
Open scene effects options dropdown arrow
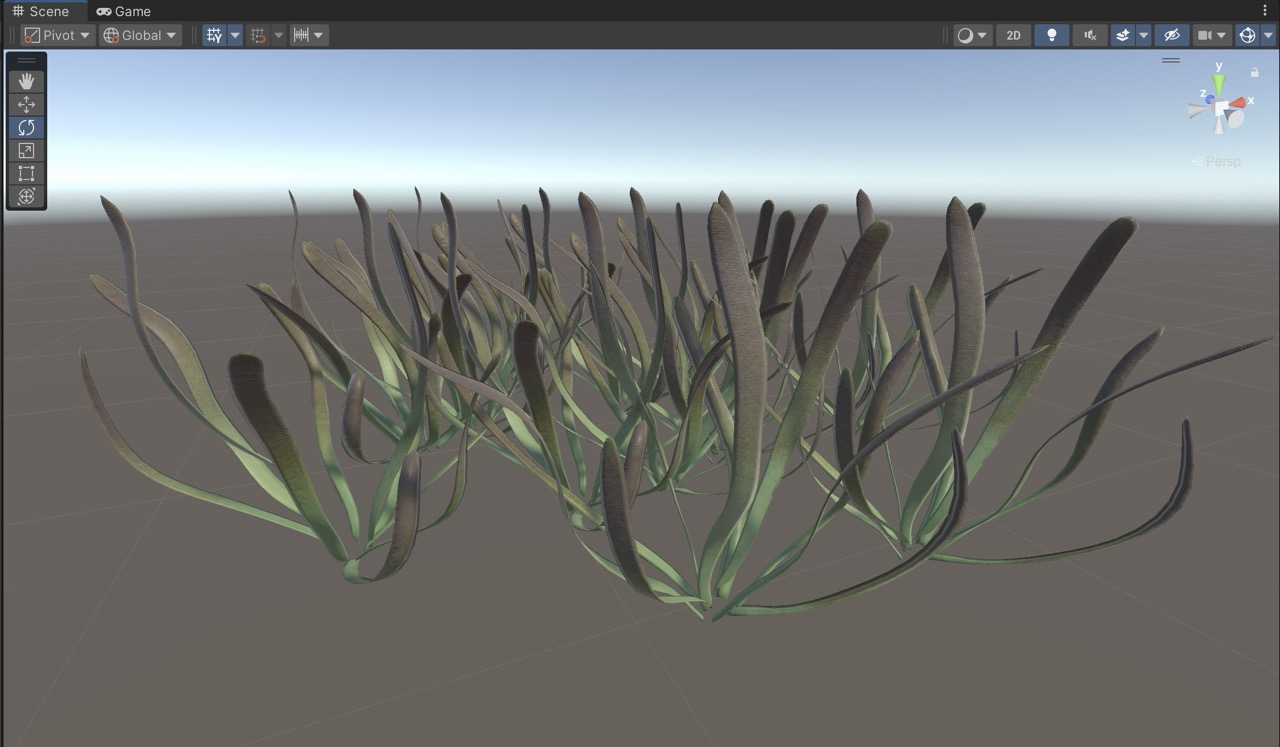point(1144,35)
